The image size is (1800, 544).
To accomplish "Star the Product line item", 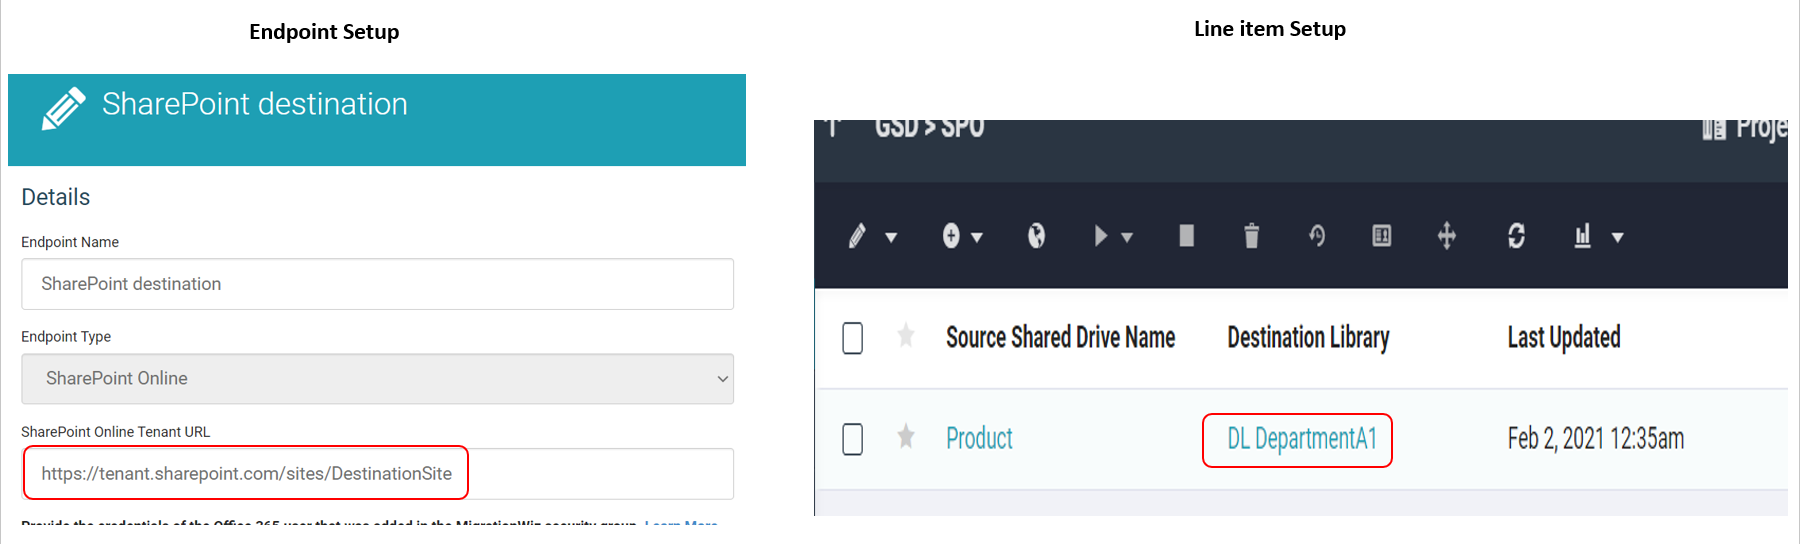I will click(906, 437).
